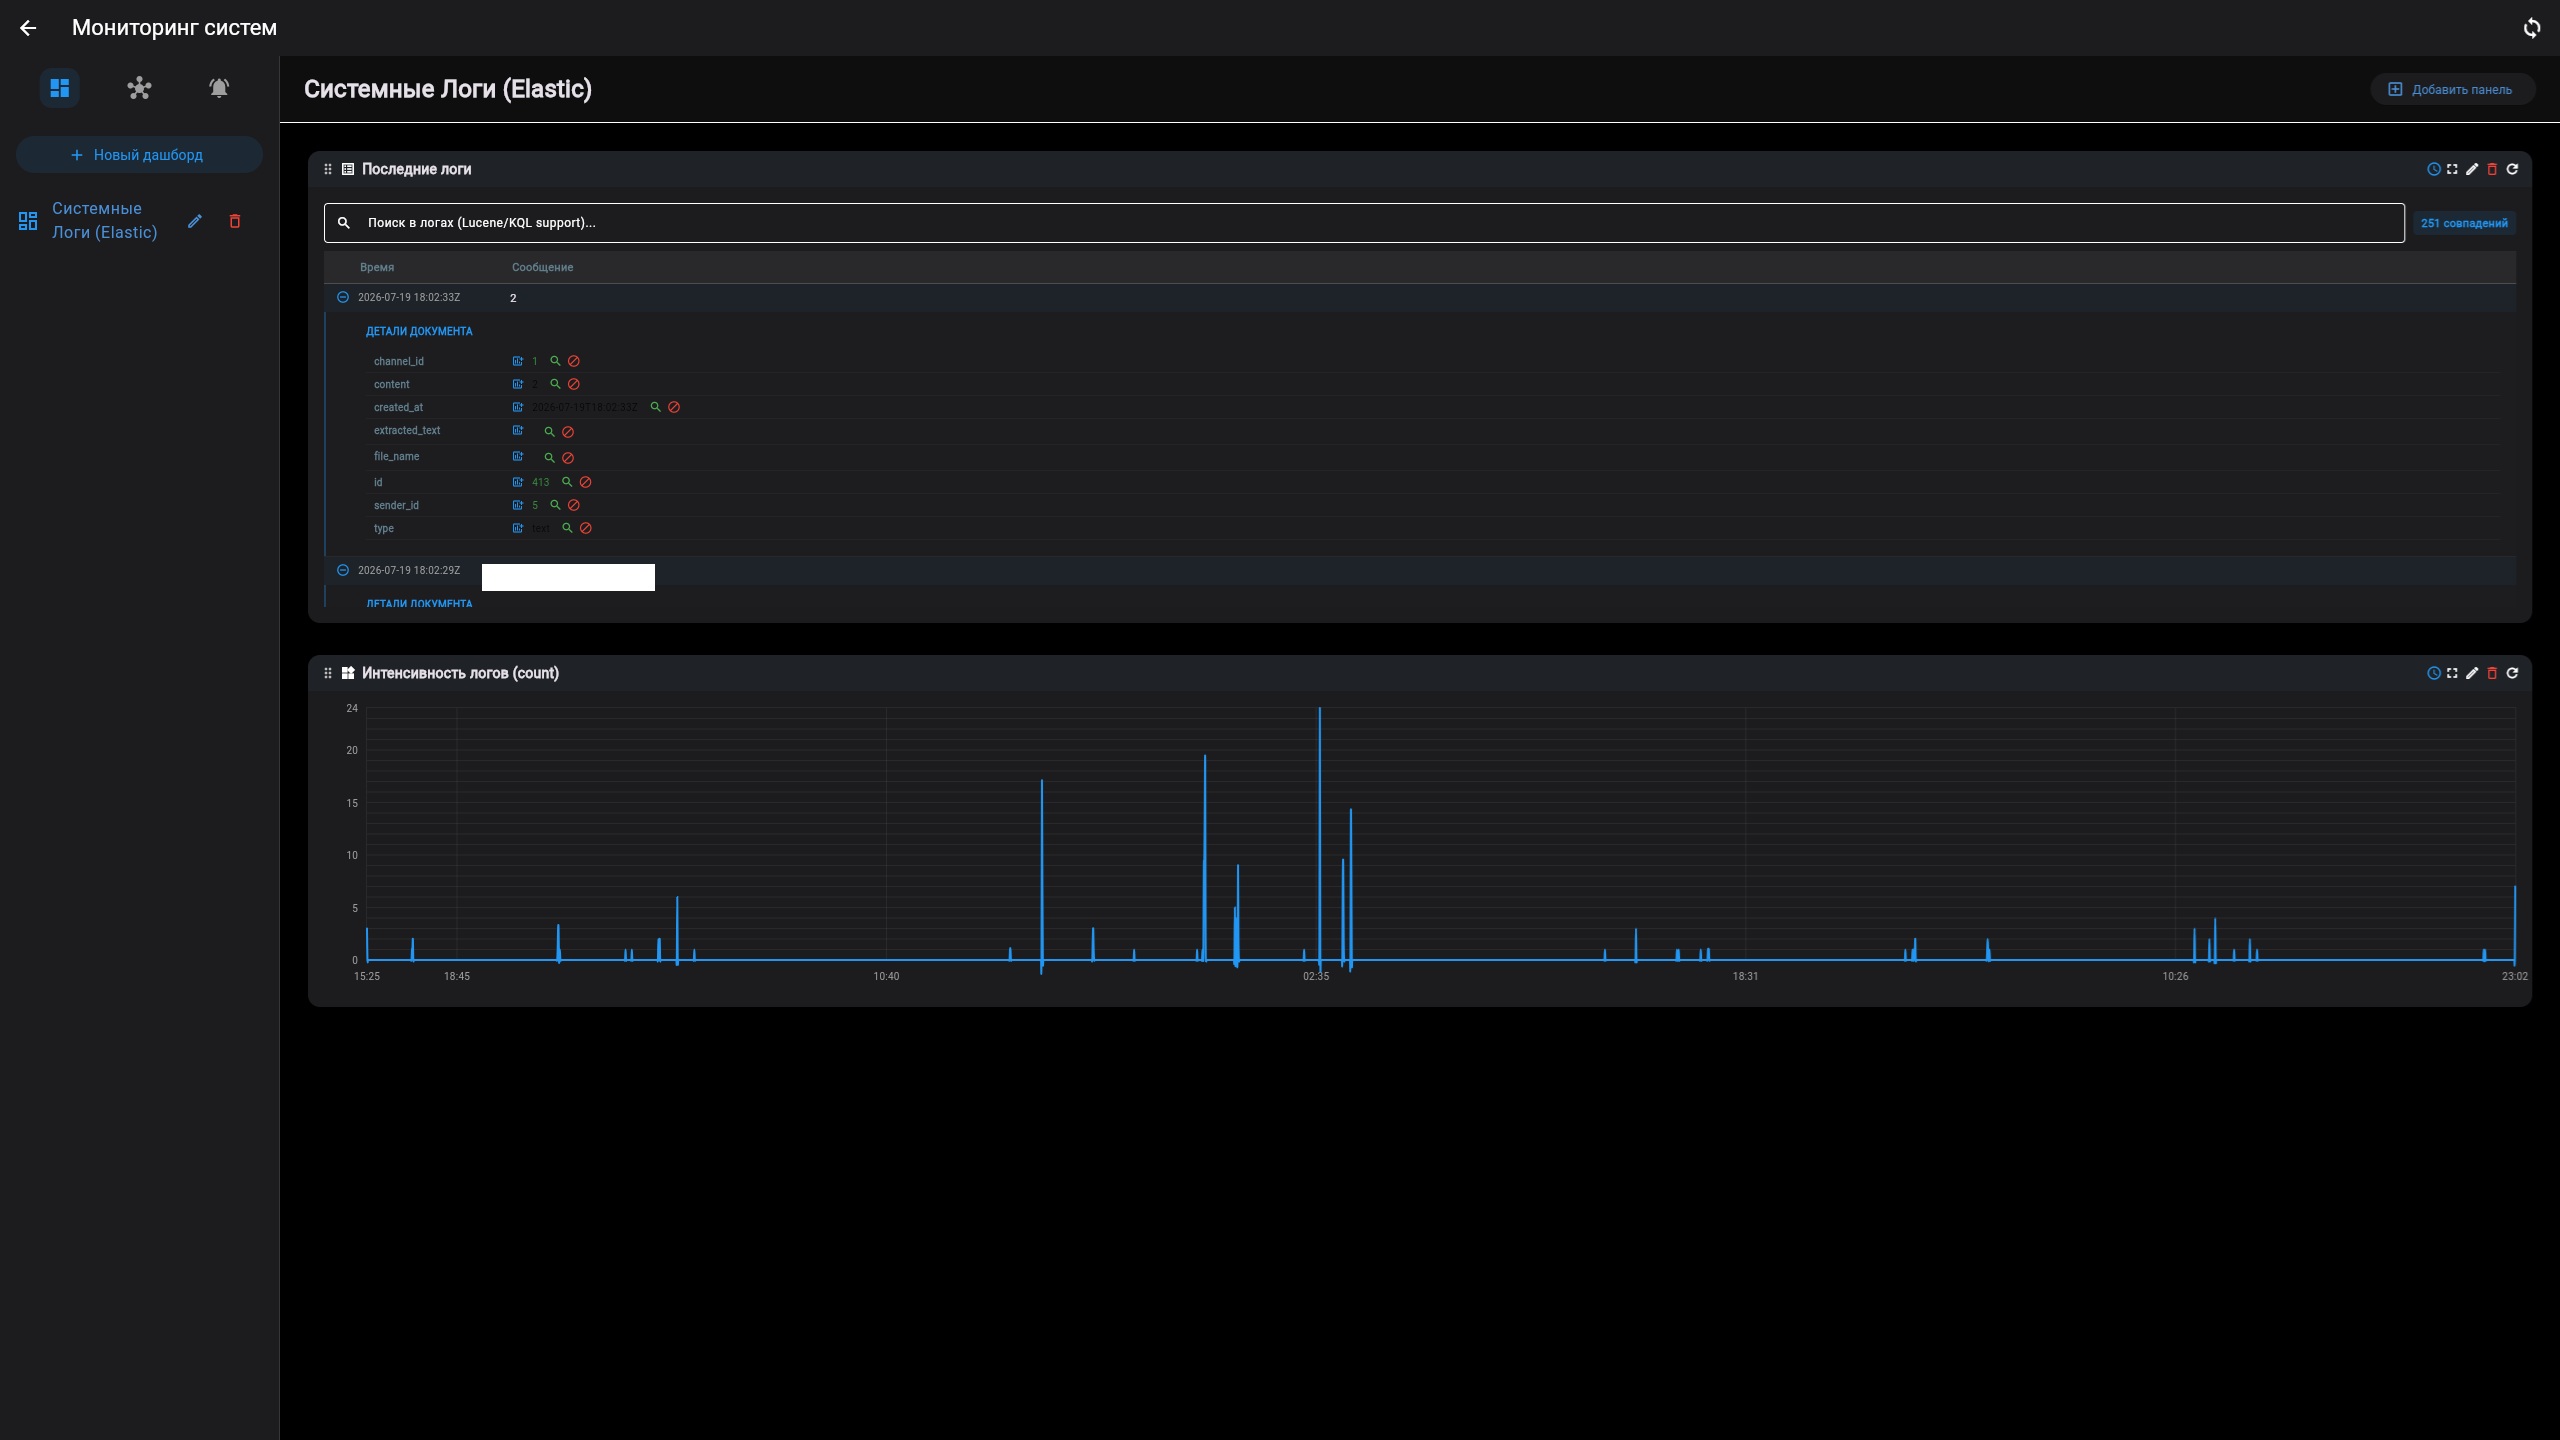Delete the Системные Логи dashboard in sidebar

(235, 221)
